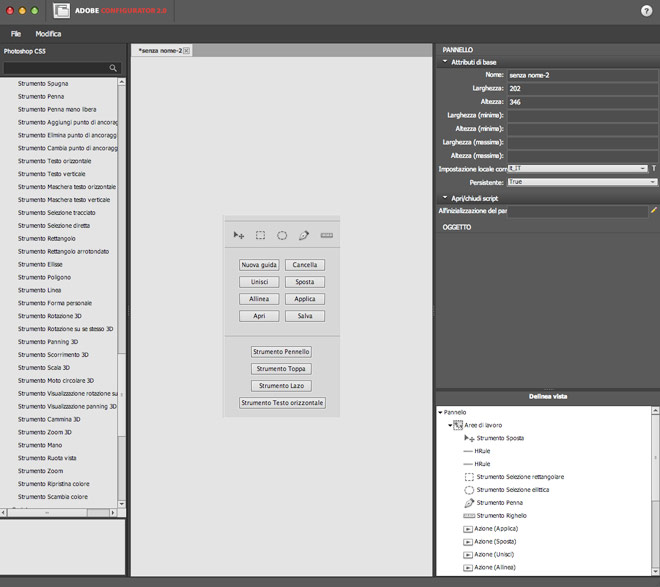660x587 pixels.
Task: Click the Ruler tool icon in canvas
Action: [326, 235]
